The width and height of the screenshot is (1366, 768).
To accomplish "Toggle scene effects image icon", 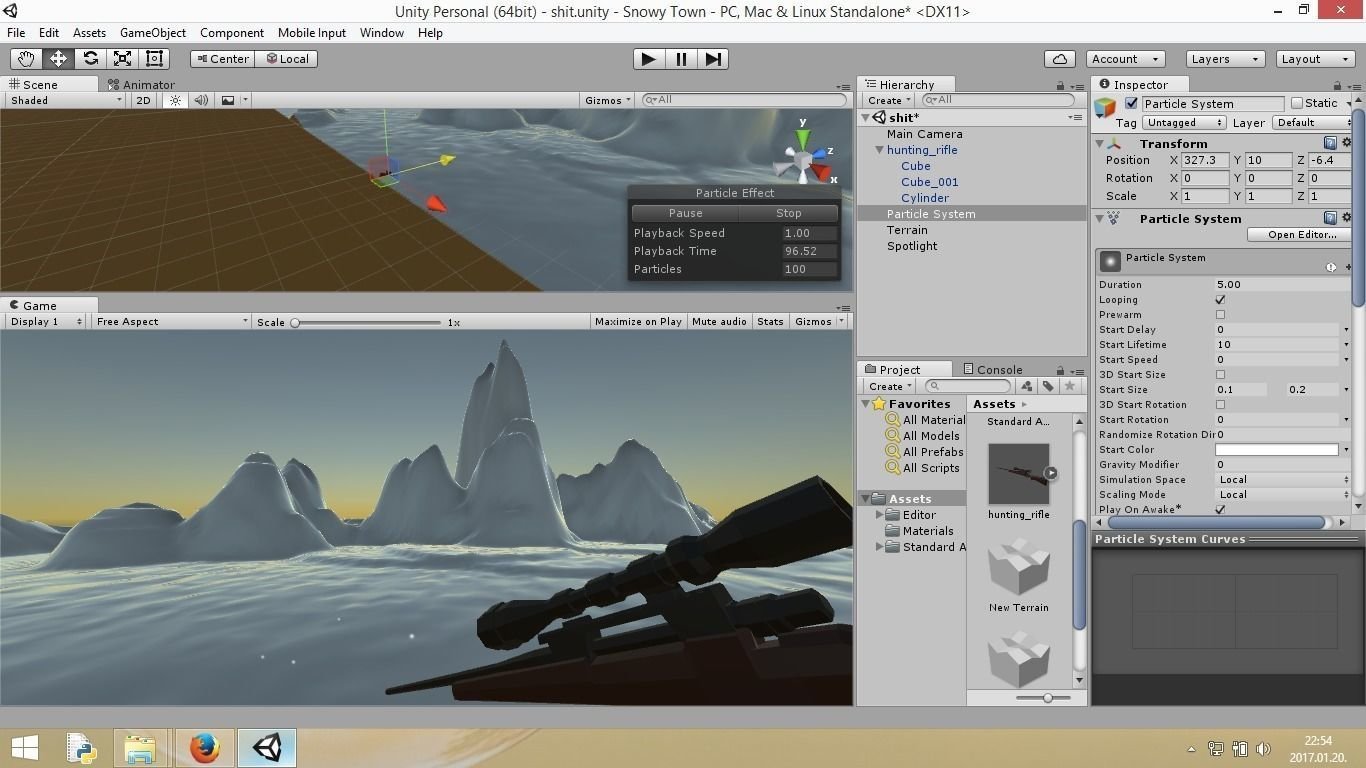I will click(x=228, y=100).
